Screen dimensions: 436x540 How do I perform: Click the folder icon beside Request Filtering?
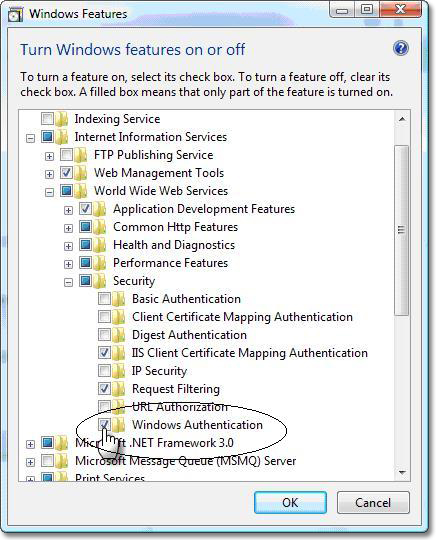point(120,389)
